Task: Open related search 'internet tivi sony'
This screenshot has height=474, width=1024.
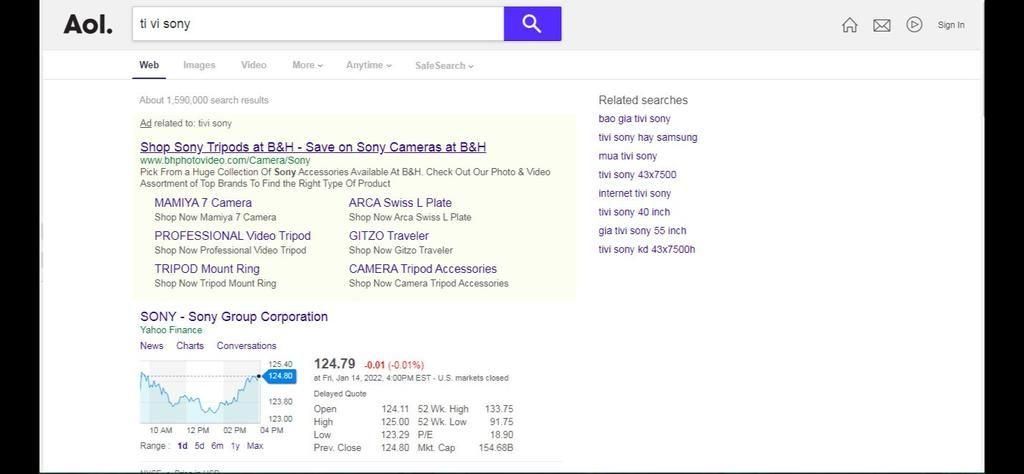Action: click(x=635, y=193)
